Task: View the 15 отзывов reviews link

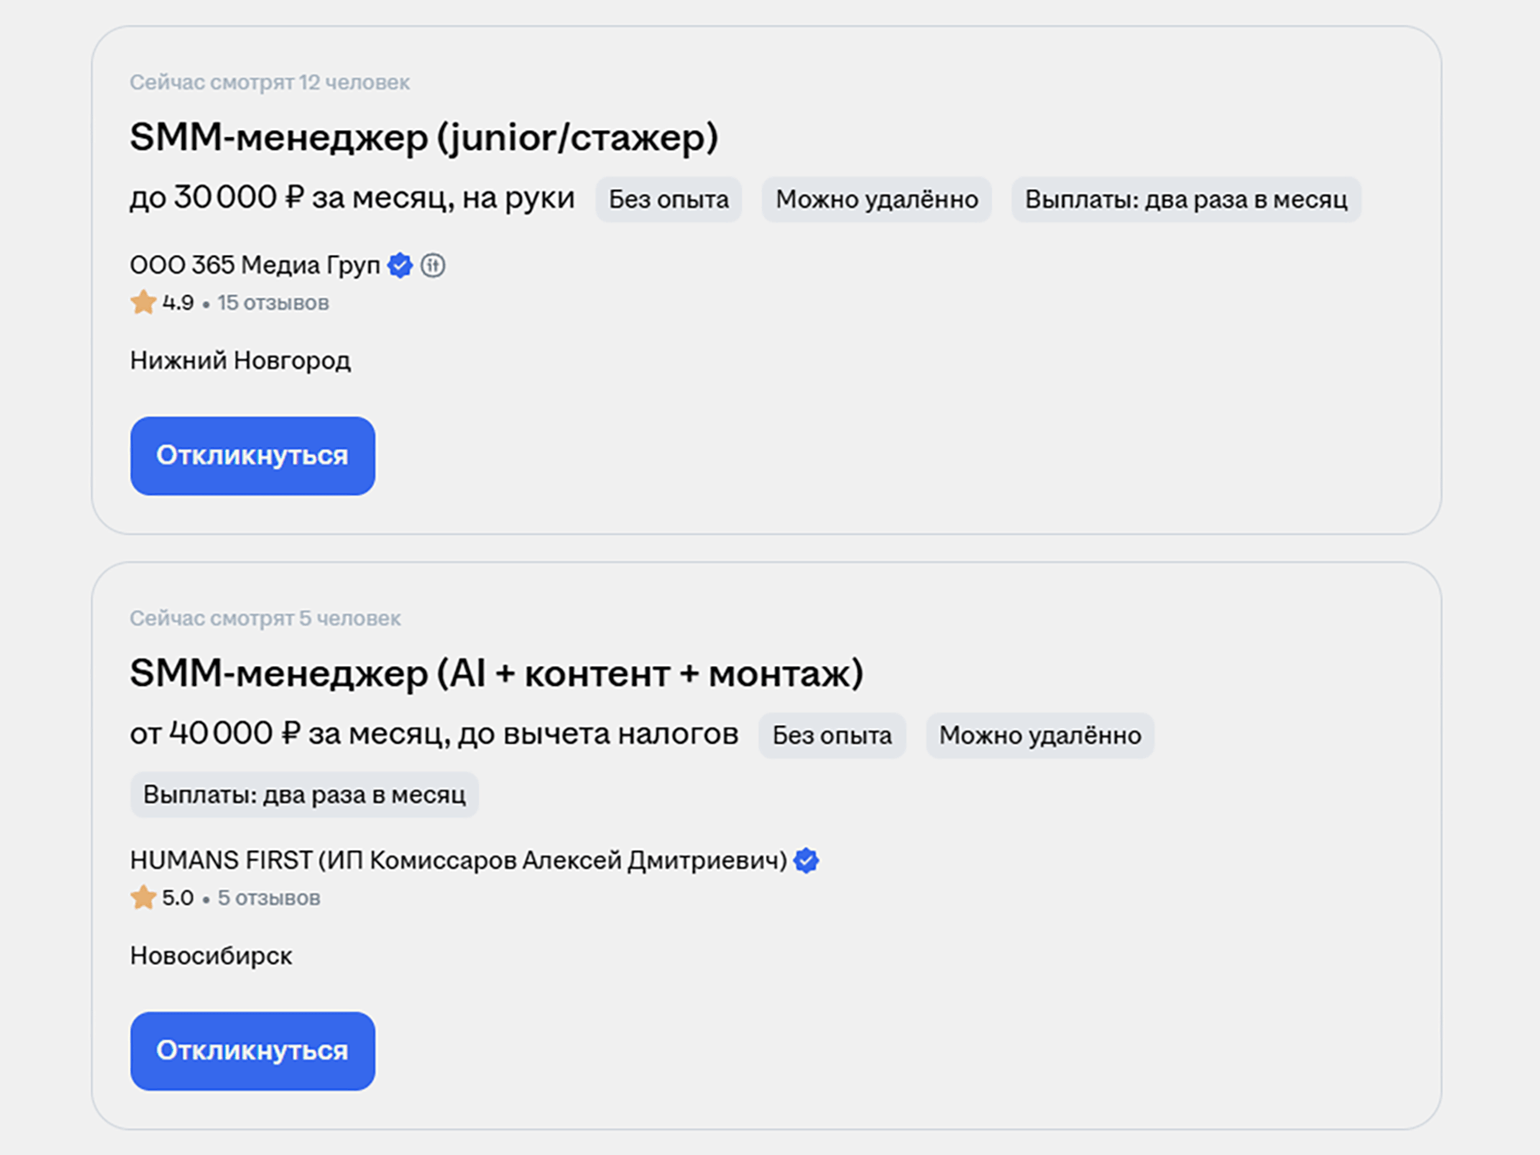Action: (x=273, y=303)
